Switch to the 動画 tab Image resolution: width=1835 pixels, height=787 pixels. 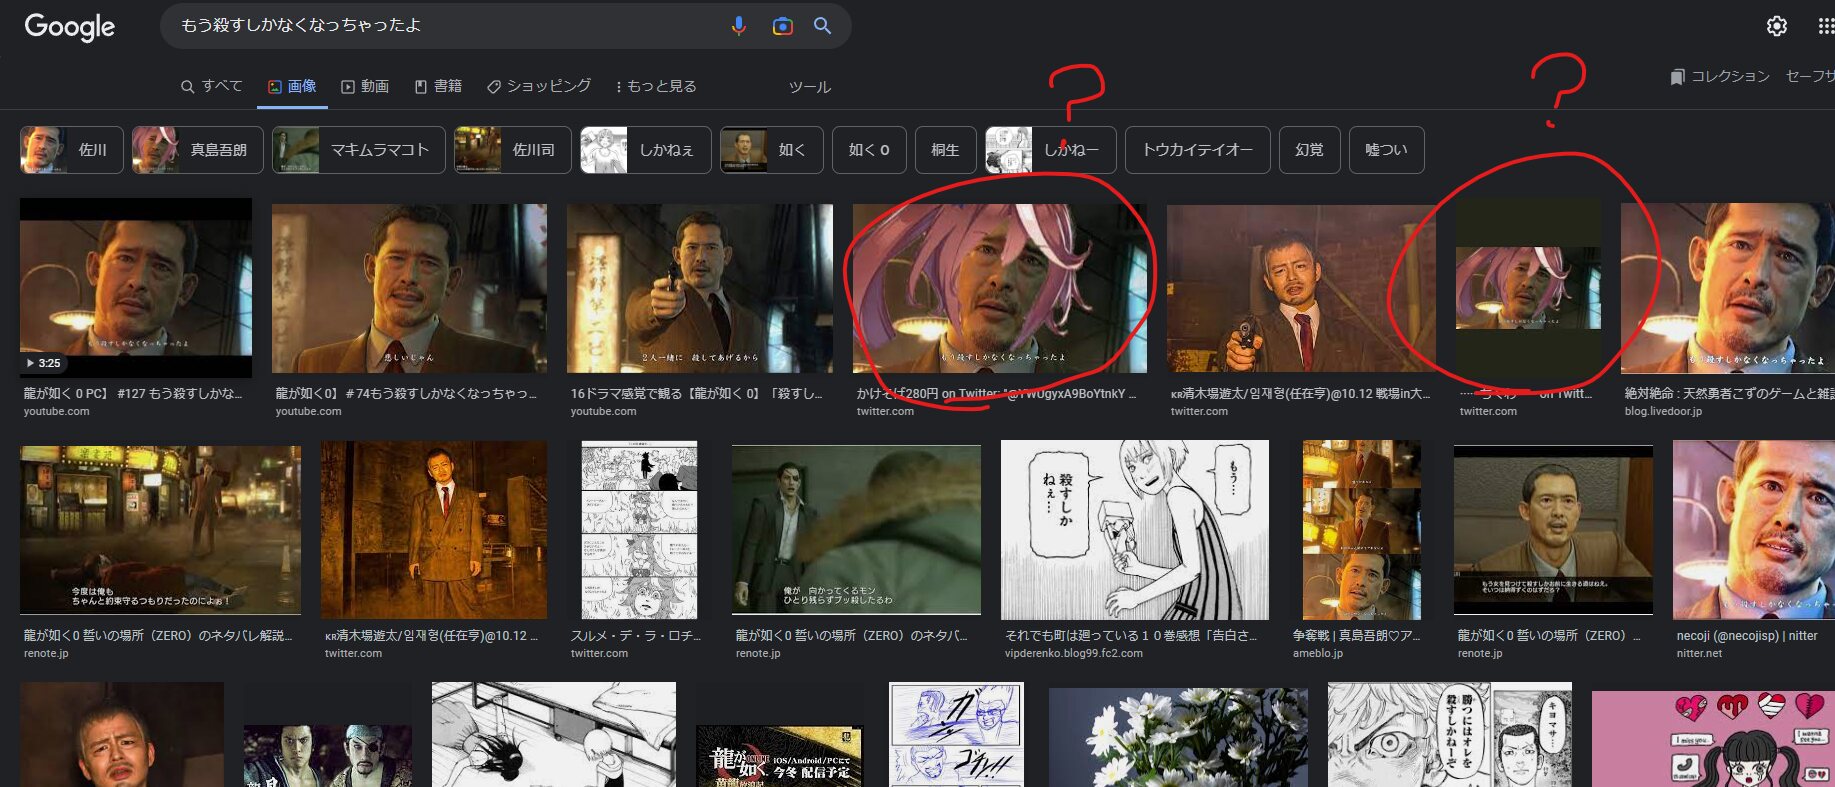tap(365, 86)
